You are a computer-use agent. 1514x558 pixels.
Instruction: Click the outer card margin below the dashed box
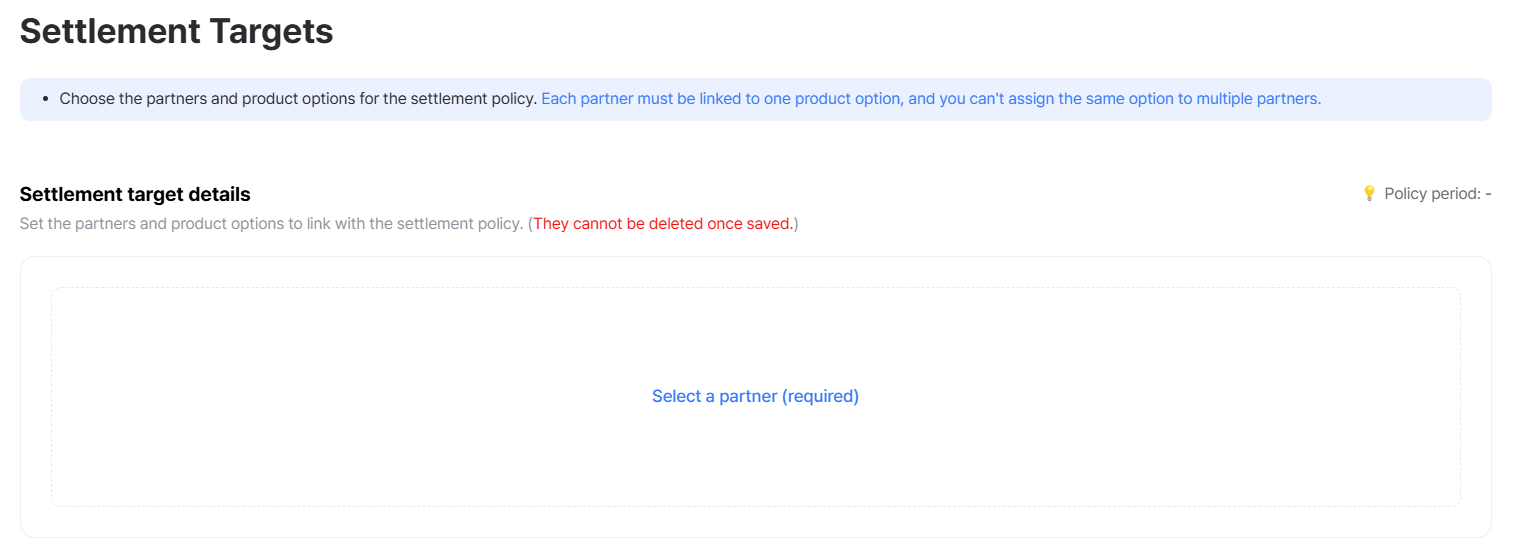755,522
